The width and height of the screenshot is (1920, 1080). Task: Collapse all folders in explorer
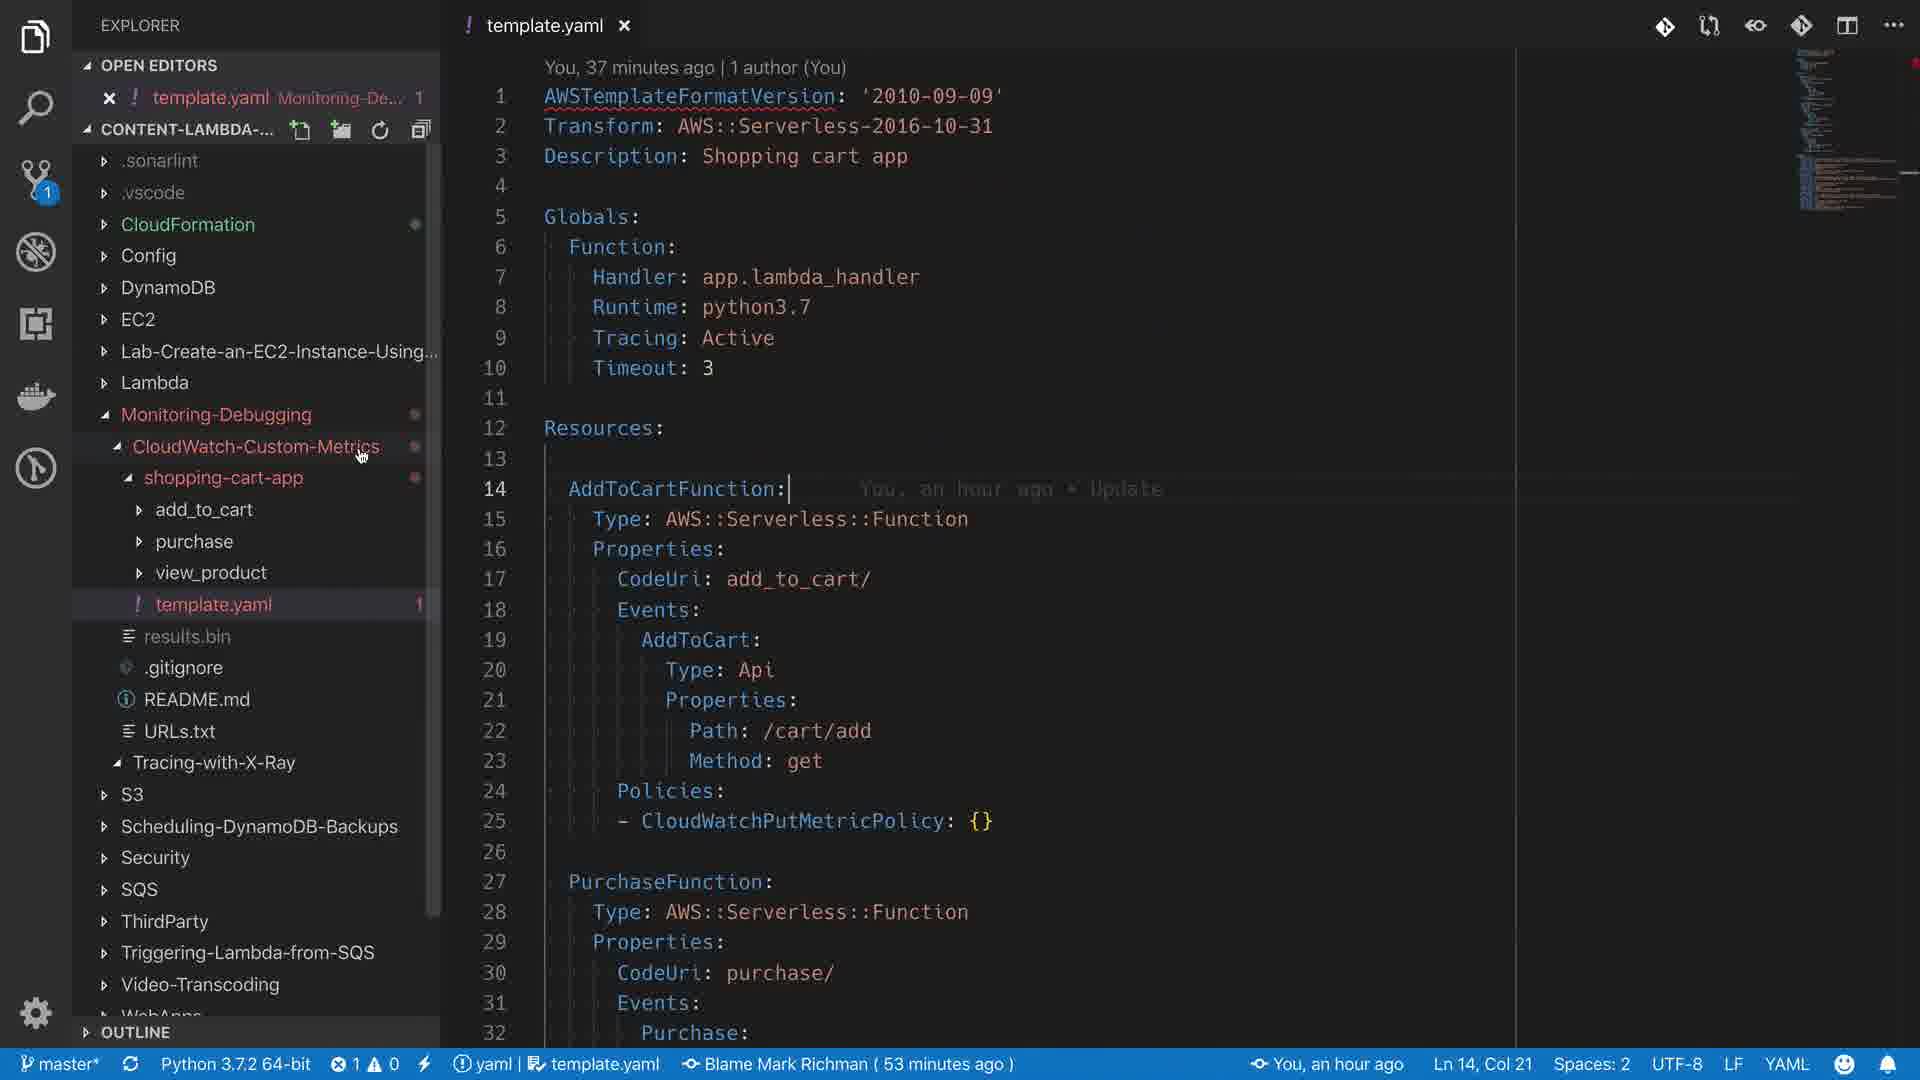pyautogui.click(x=421, y=130)
